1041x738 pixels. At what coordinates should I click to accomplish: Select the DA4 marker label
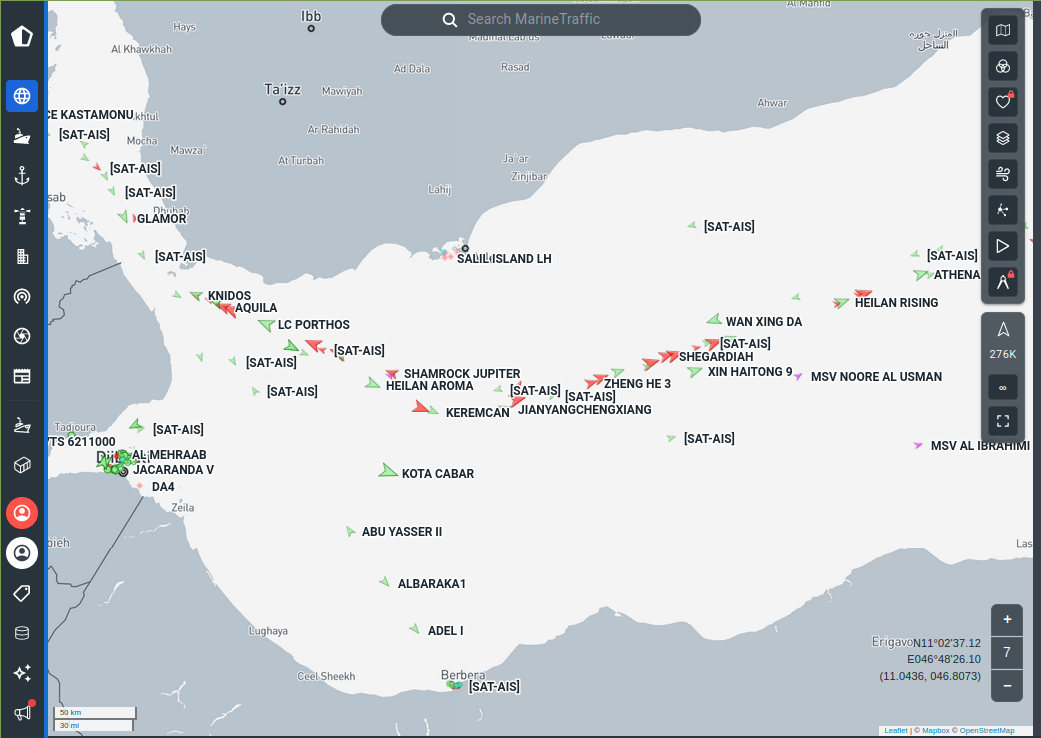point(163,487)
